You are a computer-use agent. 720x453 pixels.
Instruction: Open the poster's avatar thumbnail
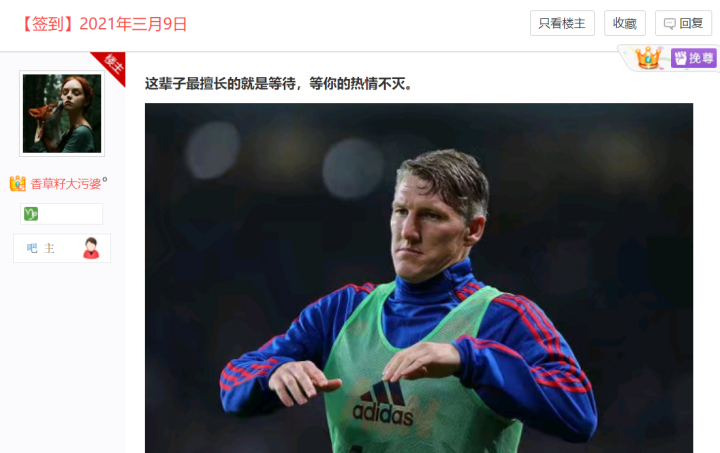pos(62,113)
